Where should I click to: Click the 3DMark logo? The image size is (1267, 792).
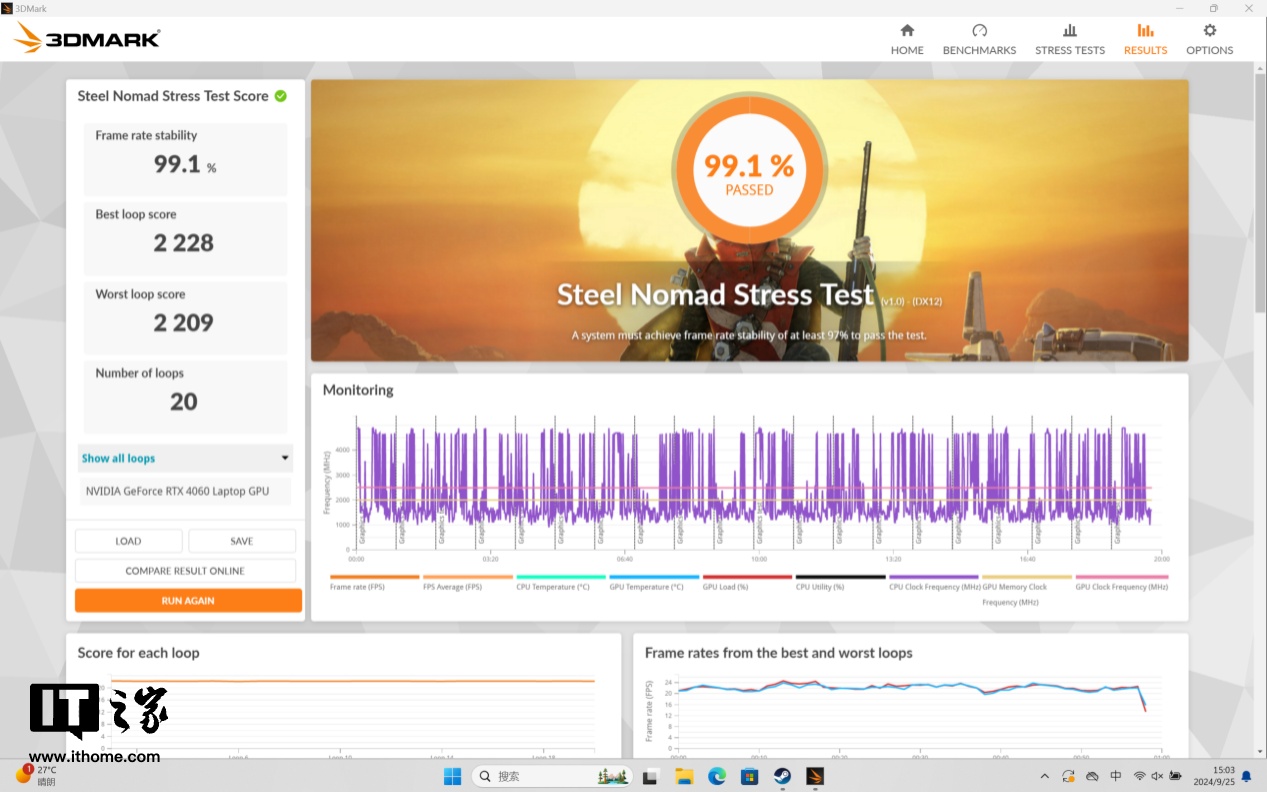pos(87,39)
